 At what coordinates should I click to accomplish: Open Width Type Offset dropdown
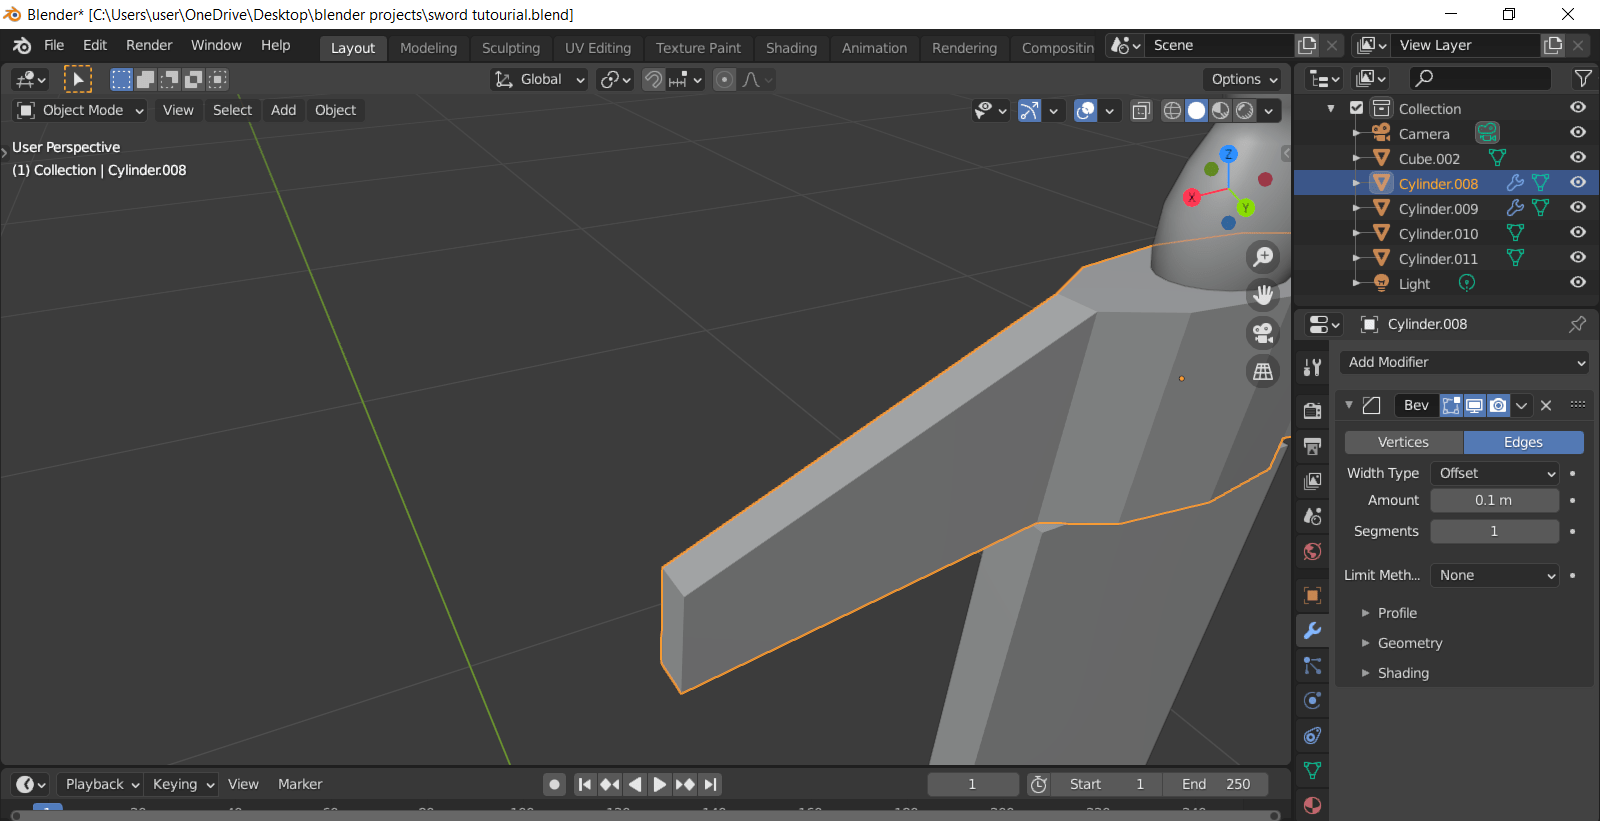[x=1495, y=473]
